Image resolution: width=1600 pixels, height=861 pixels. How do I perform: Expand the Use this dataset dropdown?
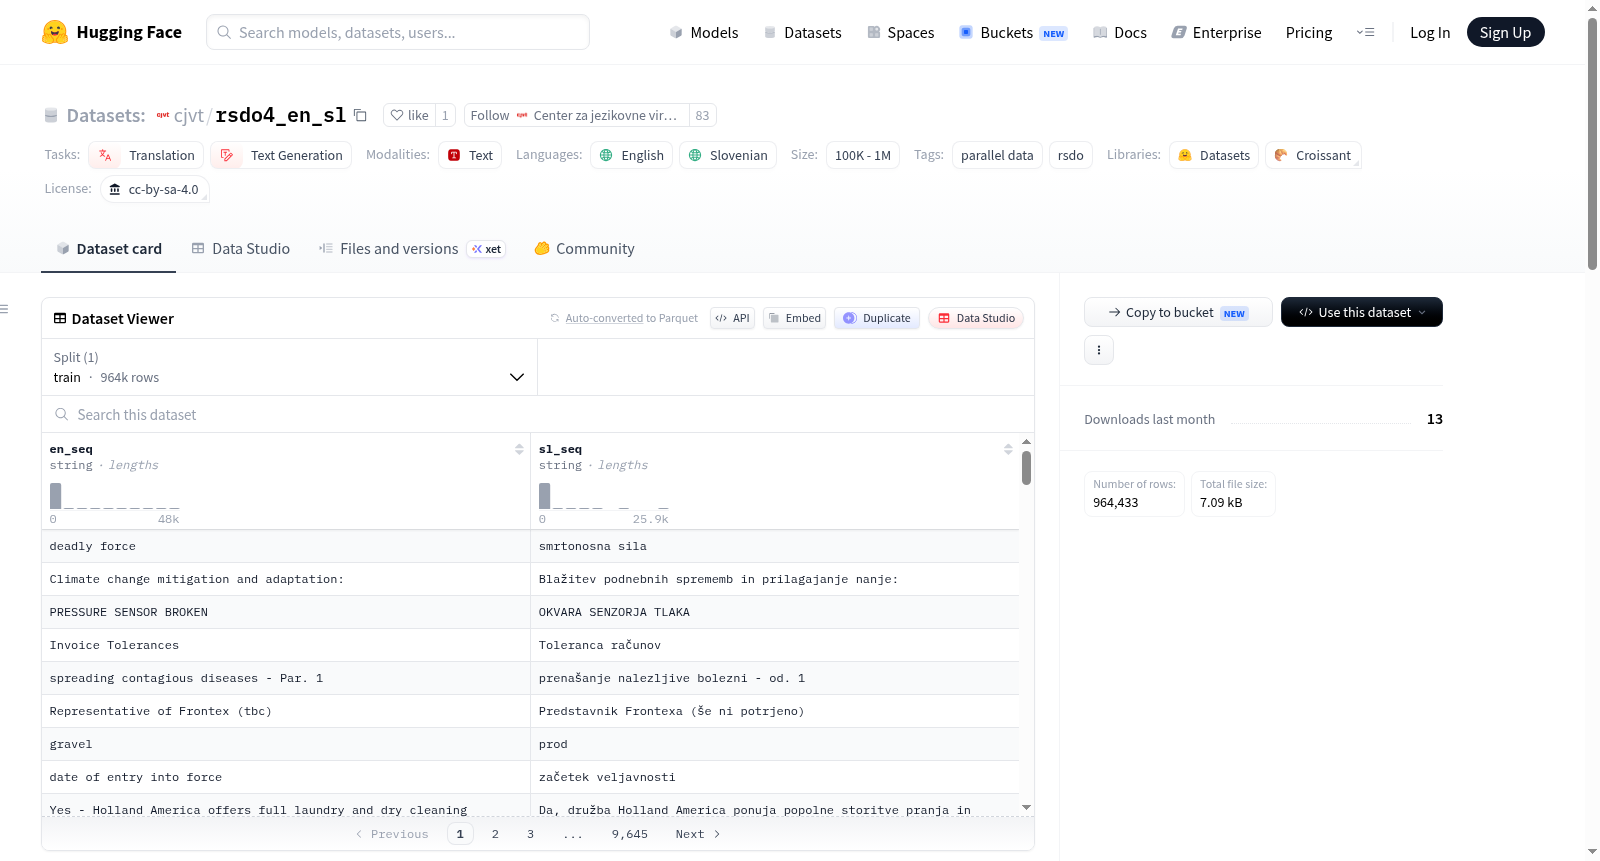(x=1362, y=312)
